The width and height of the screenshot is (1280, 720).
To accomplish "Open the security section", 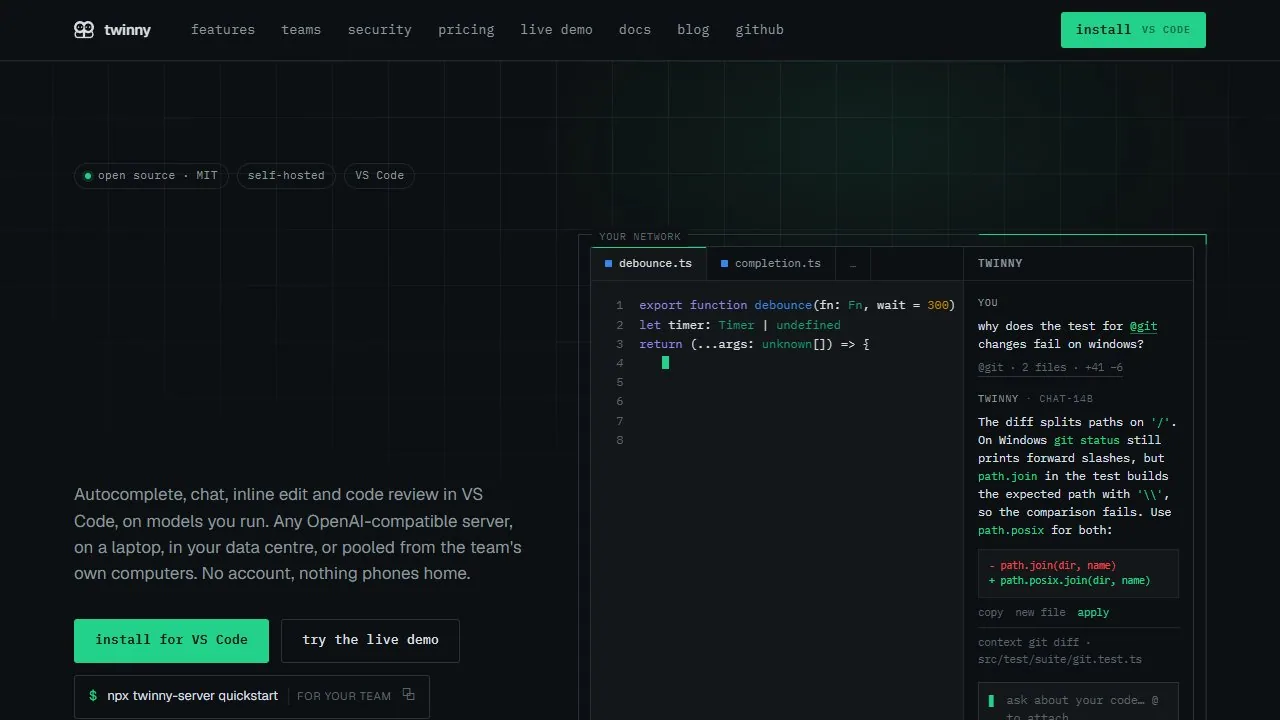I will [x=380, y=30].
